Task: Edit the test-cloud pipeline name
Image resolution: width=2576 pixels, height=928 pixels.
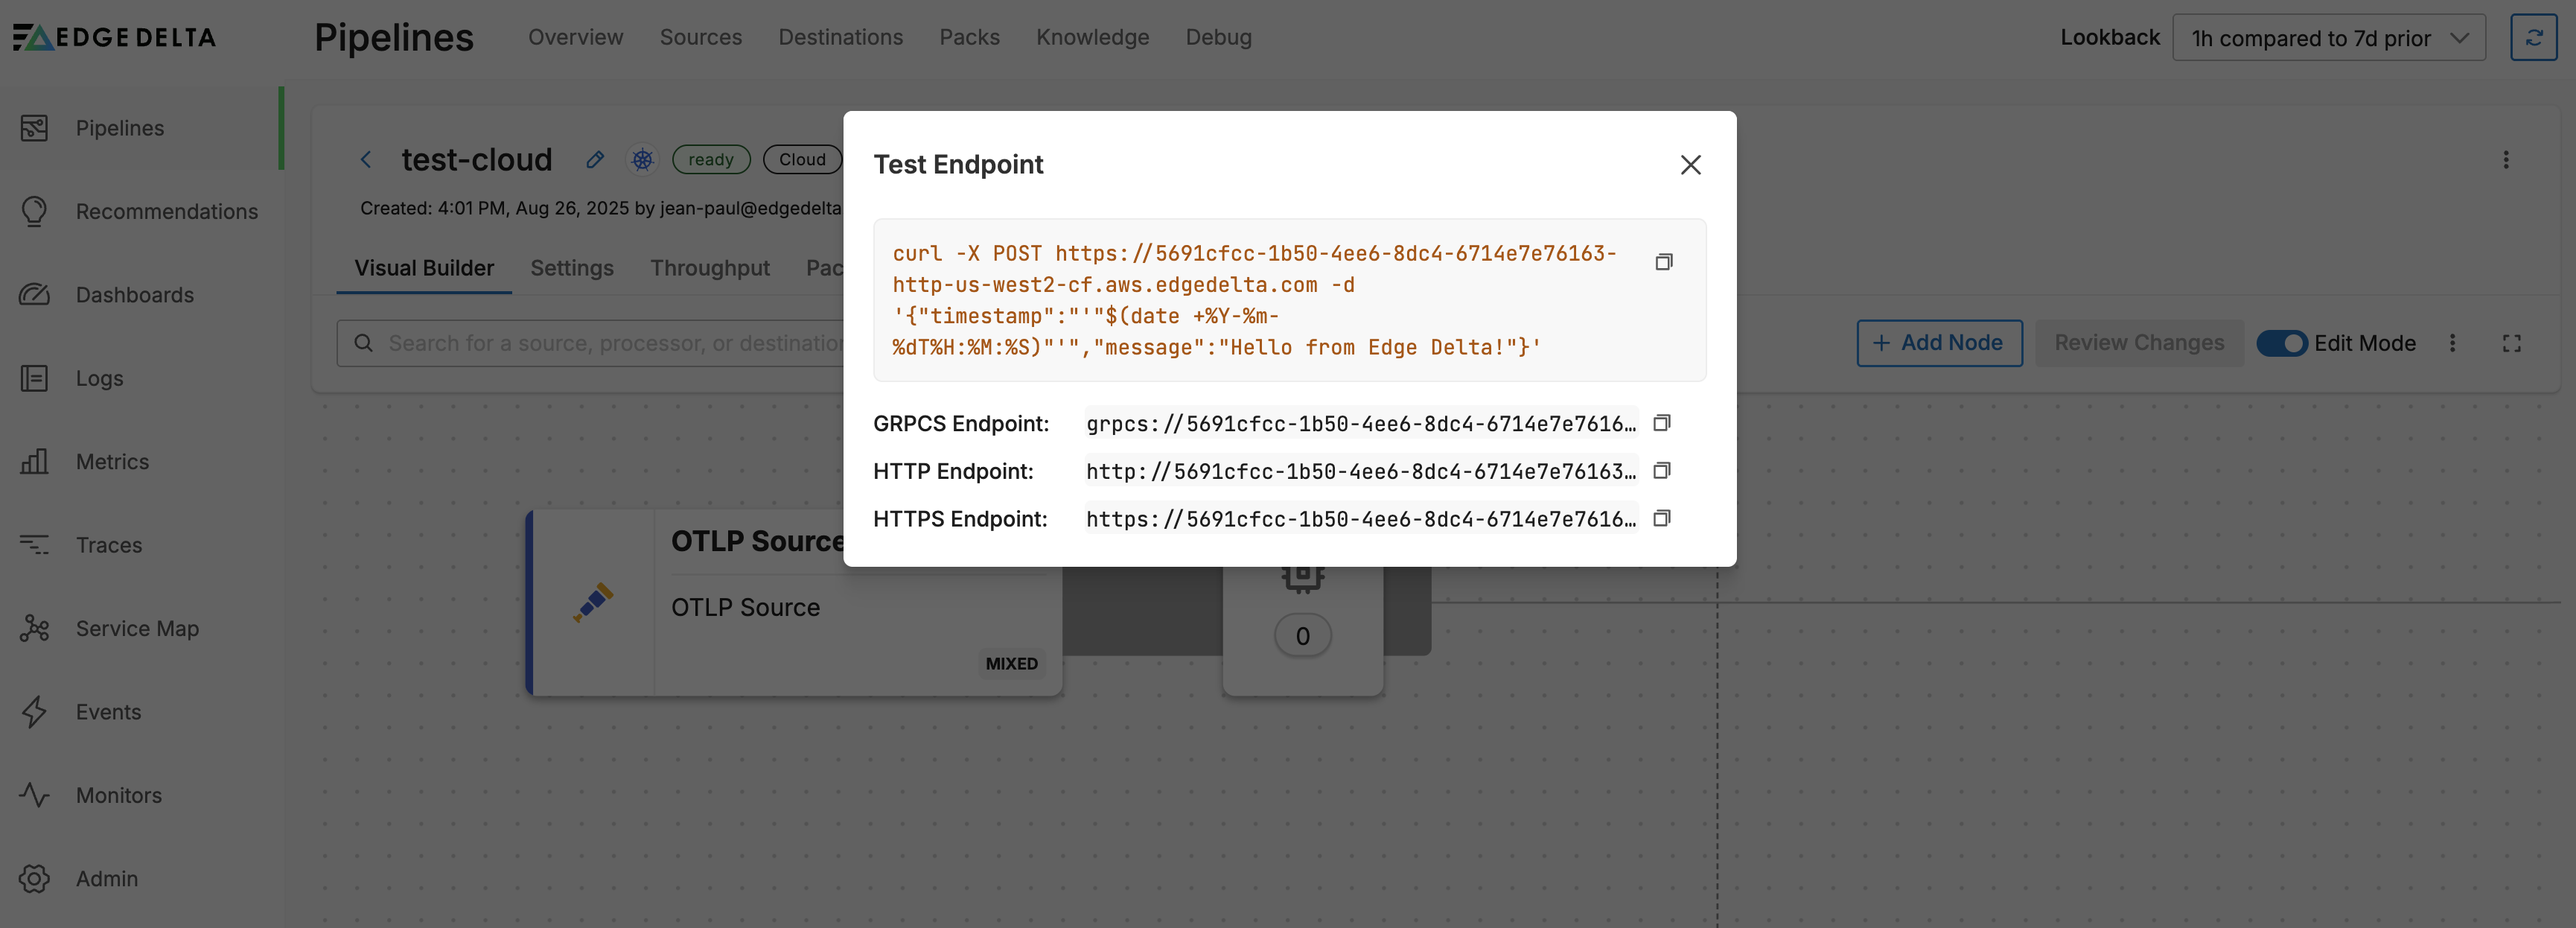Action: click(595, 159)
